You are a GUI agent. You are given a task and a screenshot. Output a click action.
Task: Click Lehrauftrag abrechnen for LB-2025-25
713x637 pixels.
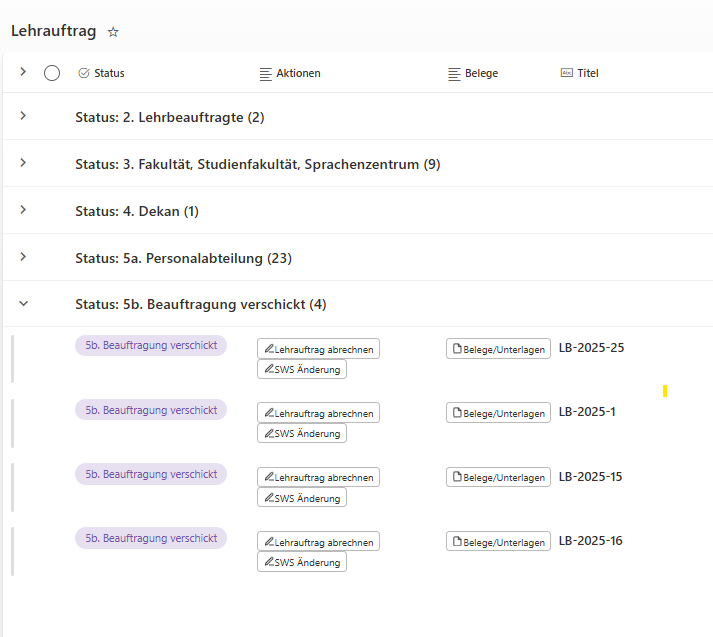click(x=318, y=349)
